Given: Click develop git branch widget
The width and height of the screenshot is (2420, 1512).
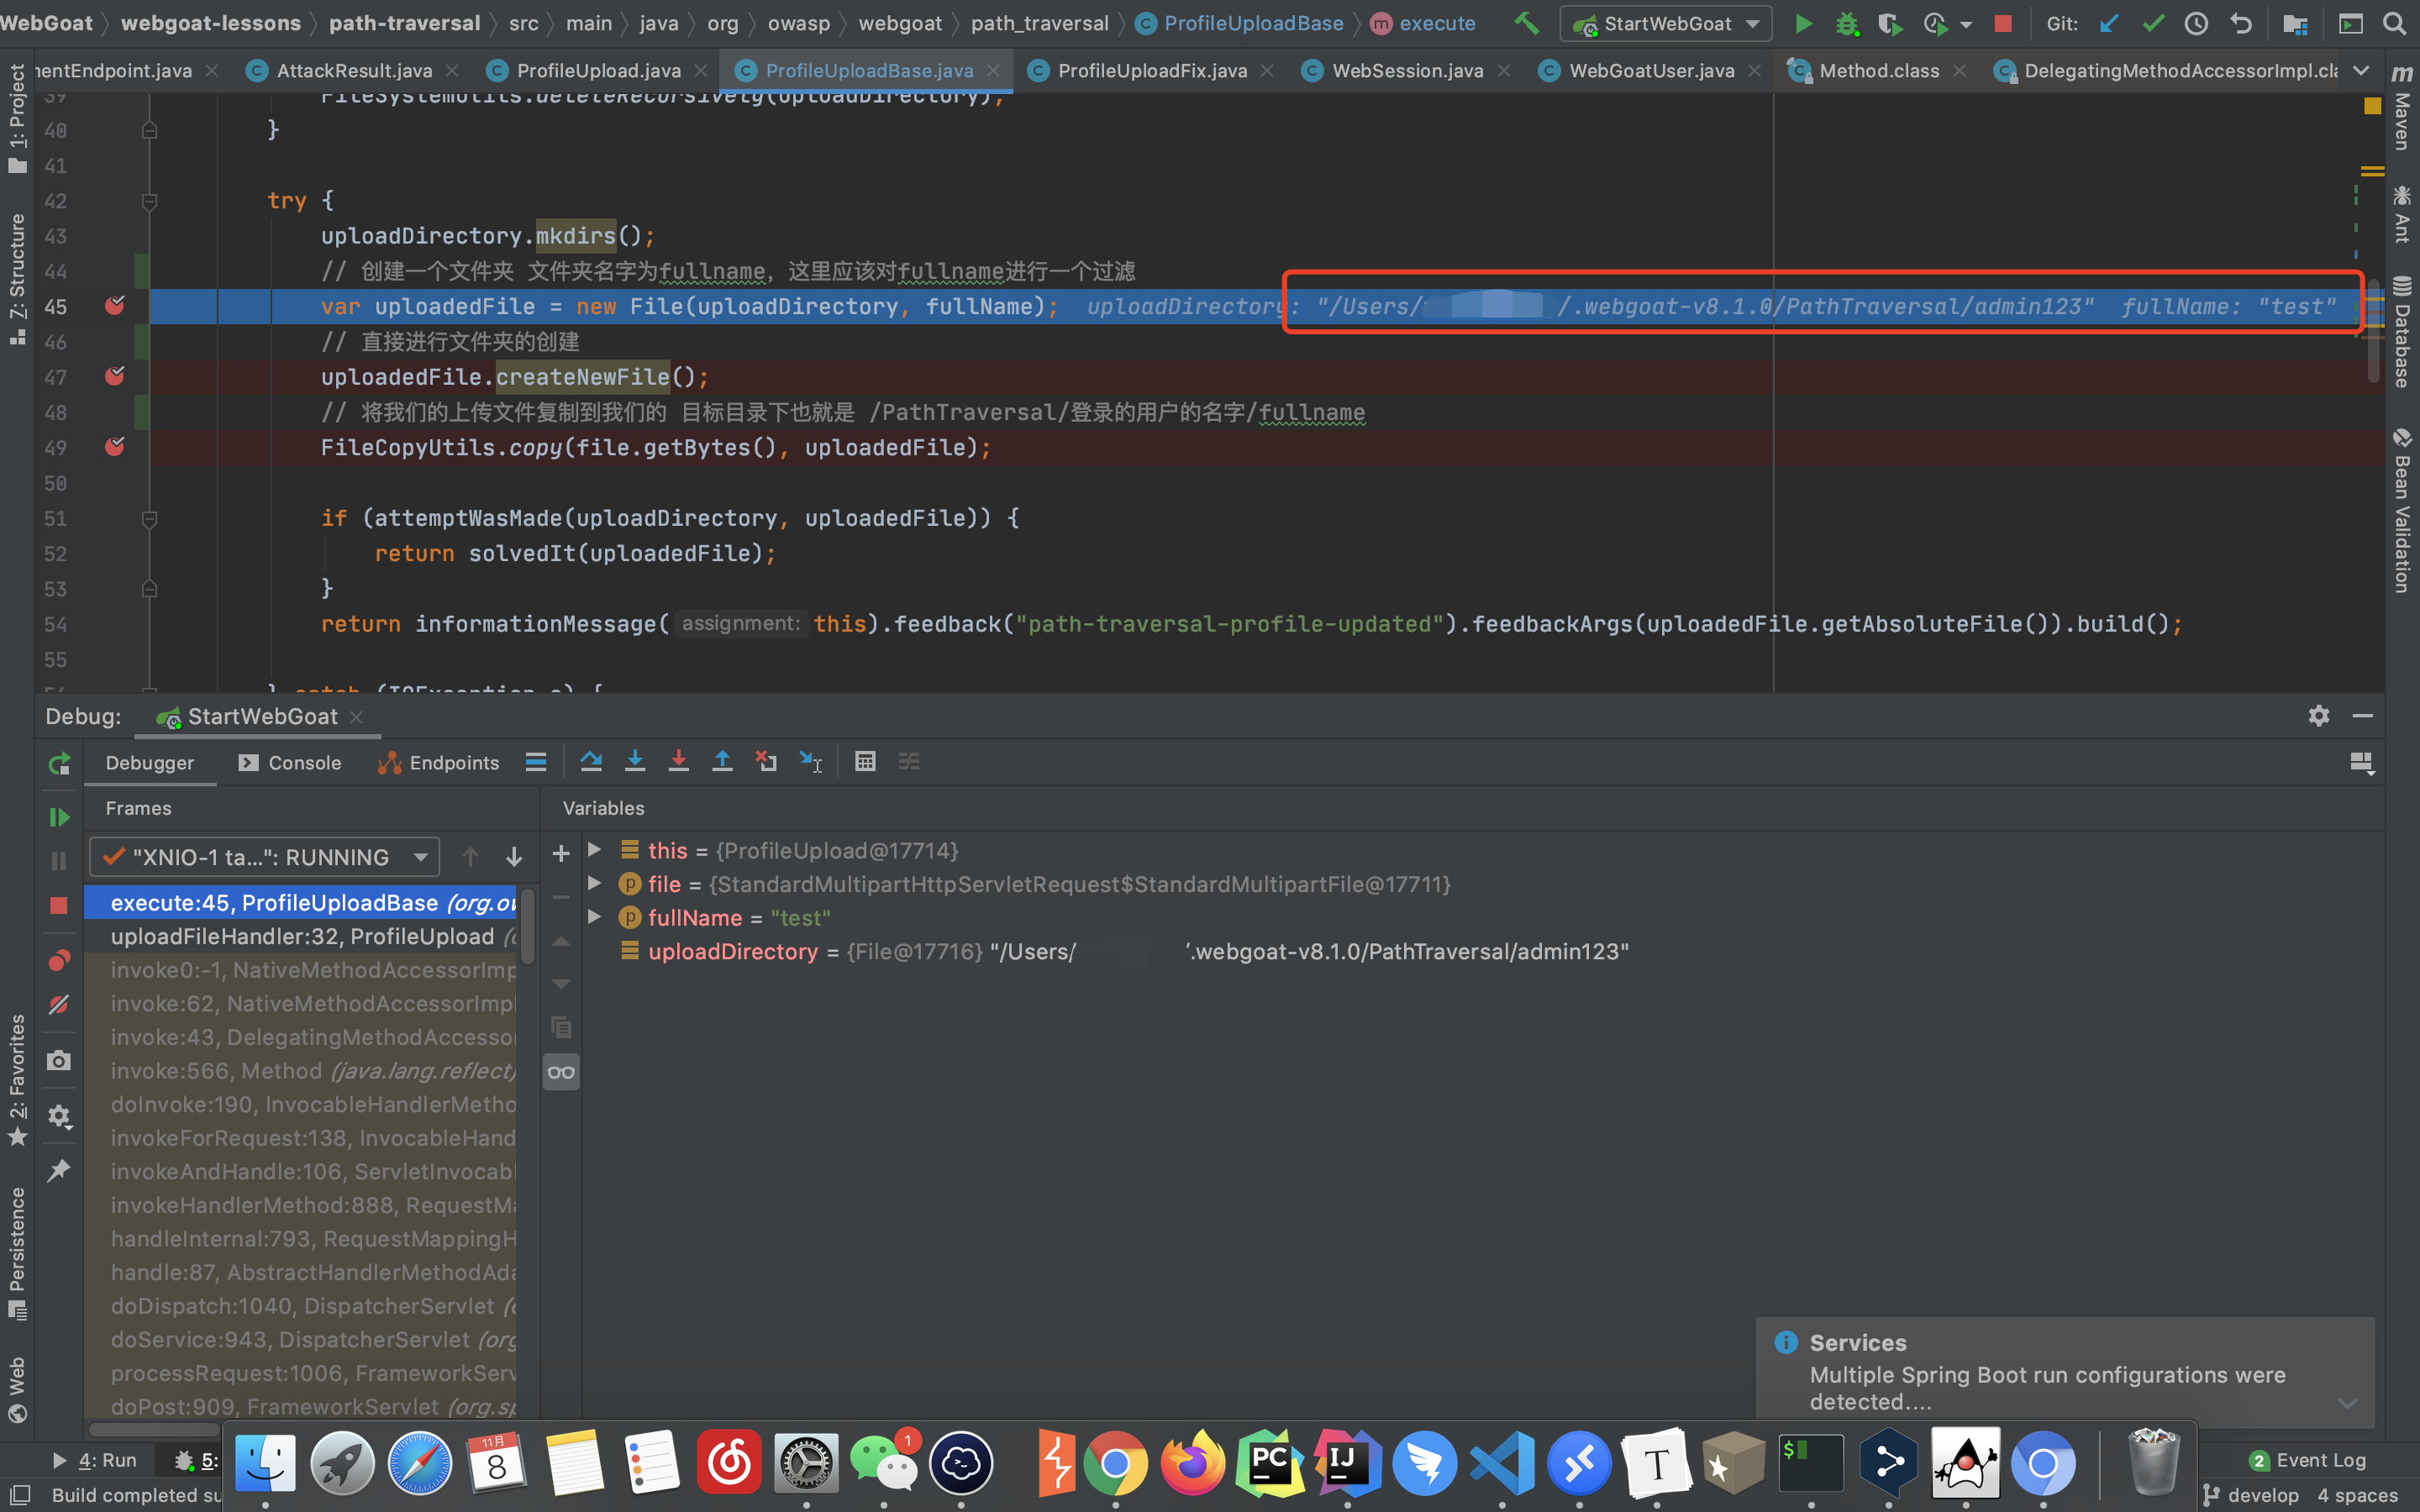Looking at the screenshot, I should 2251,1495.
